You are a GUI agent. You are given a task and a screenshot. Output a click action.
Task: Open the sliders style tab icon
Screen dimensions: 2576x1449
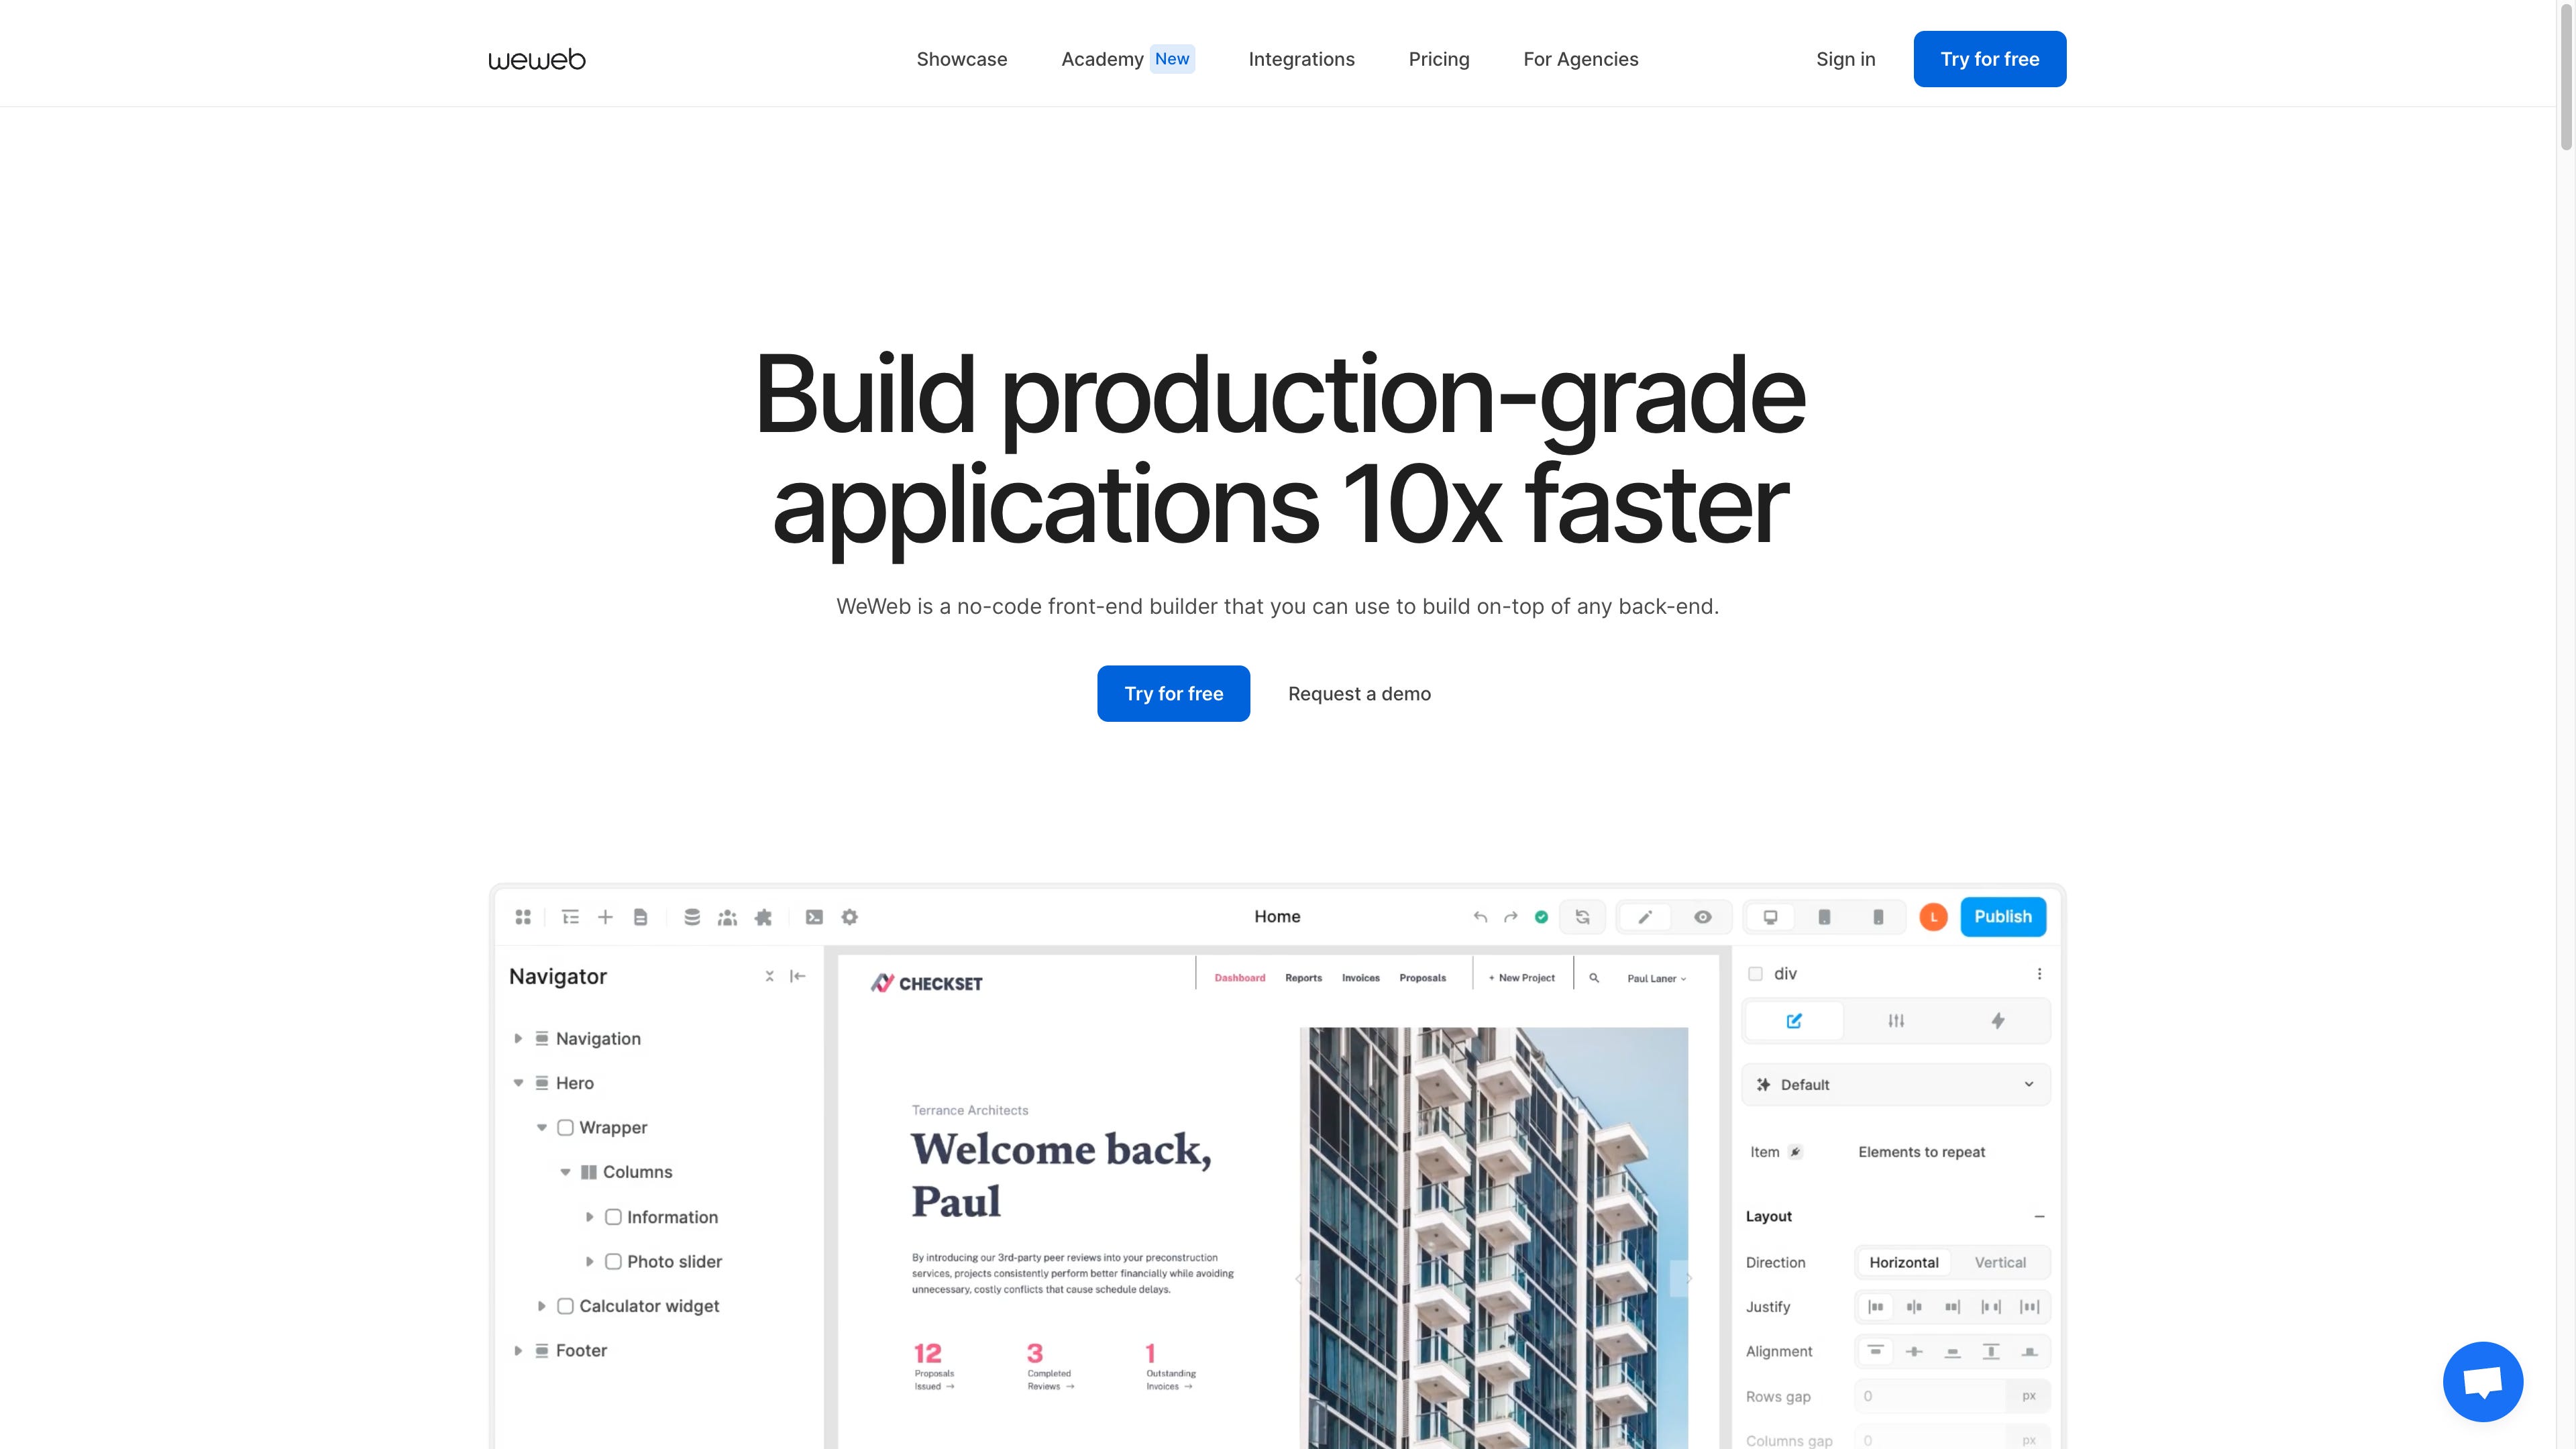pyautogui.click(x=1896, y=1021)
